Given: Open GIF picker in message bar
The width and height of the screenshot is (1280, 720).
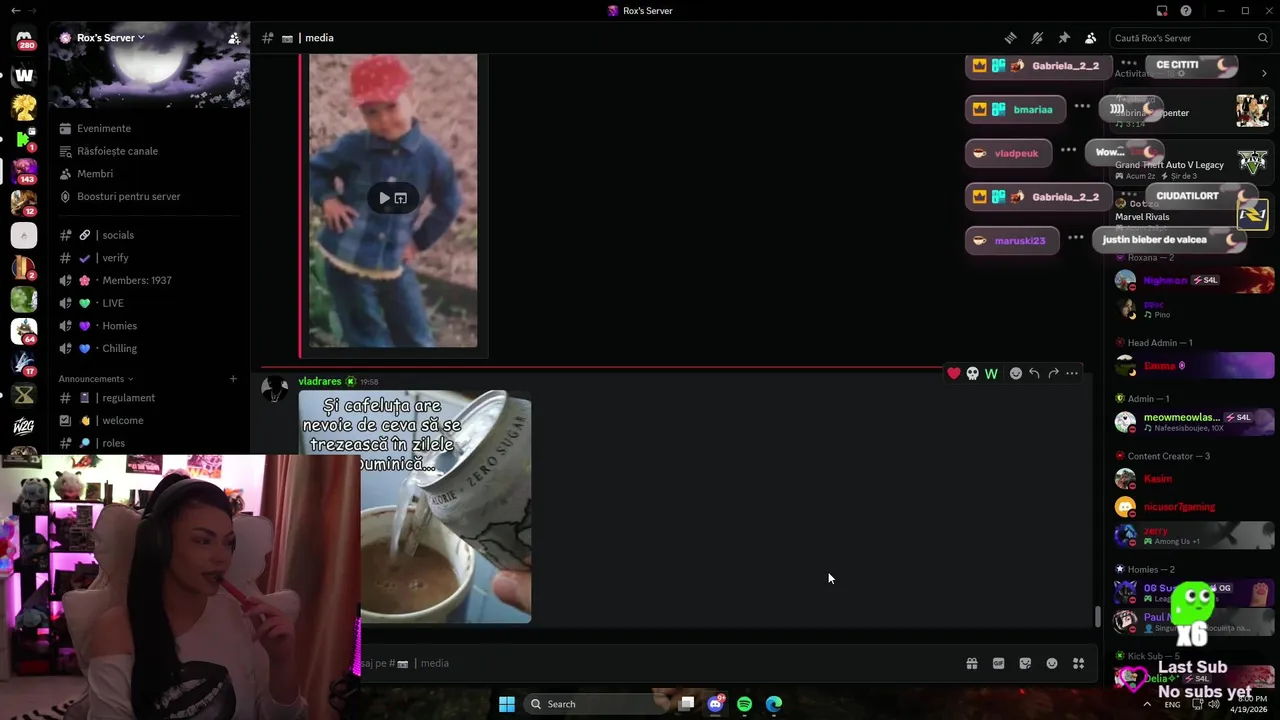Looking at the screenshot, I should click(998, 663).
